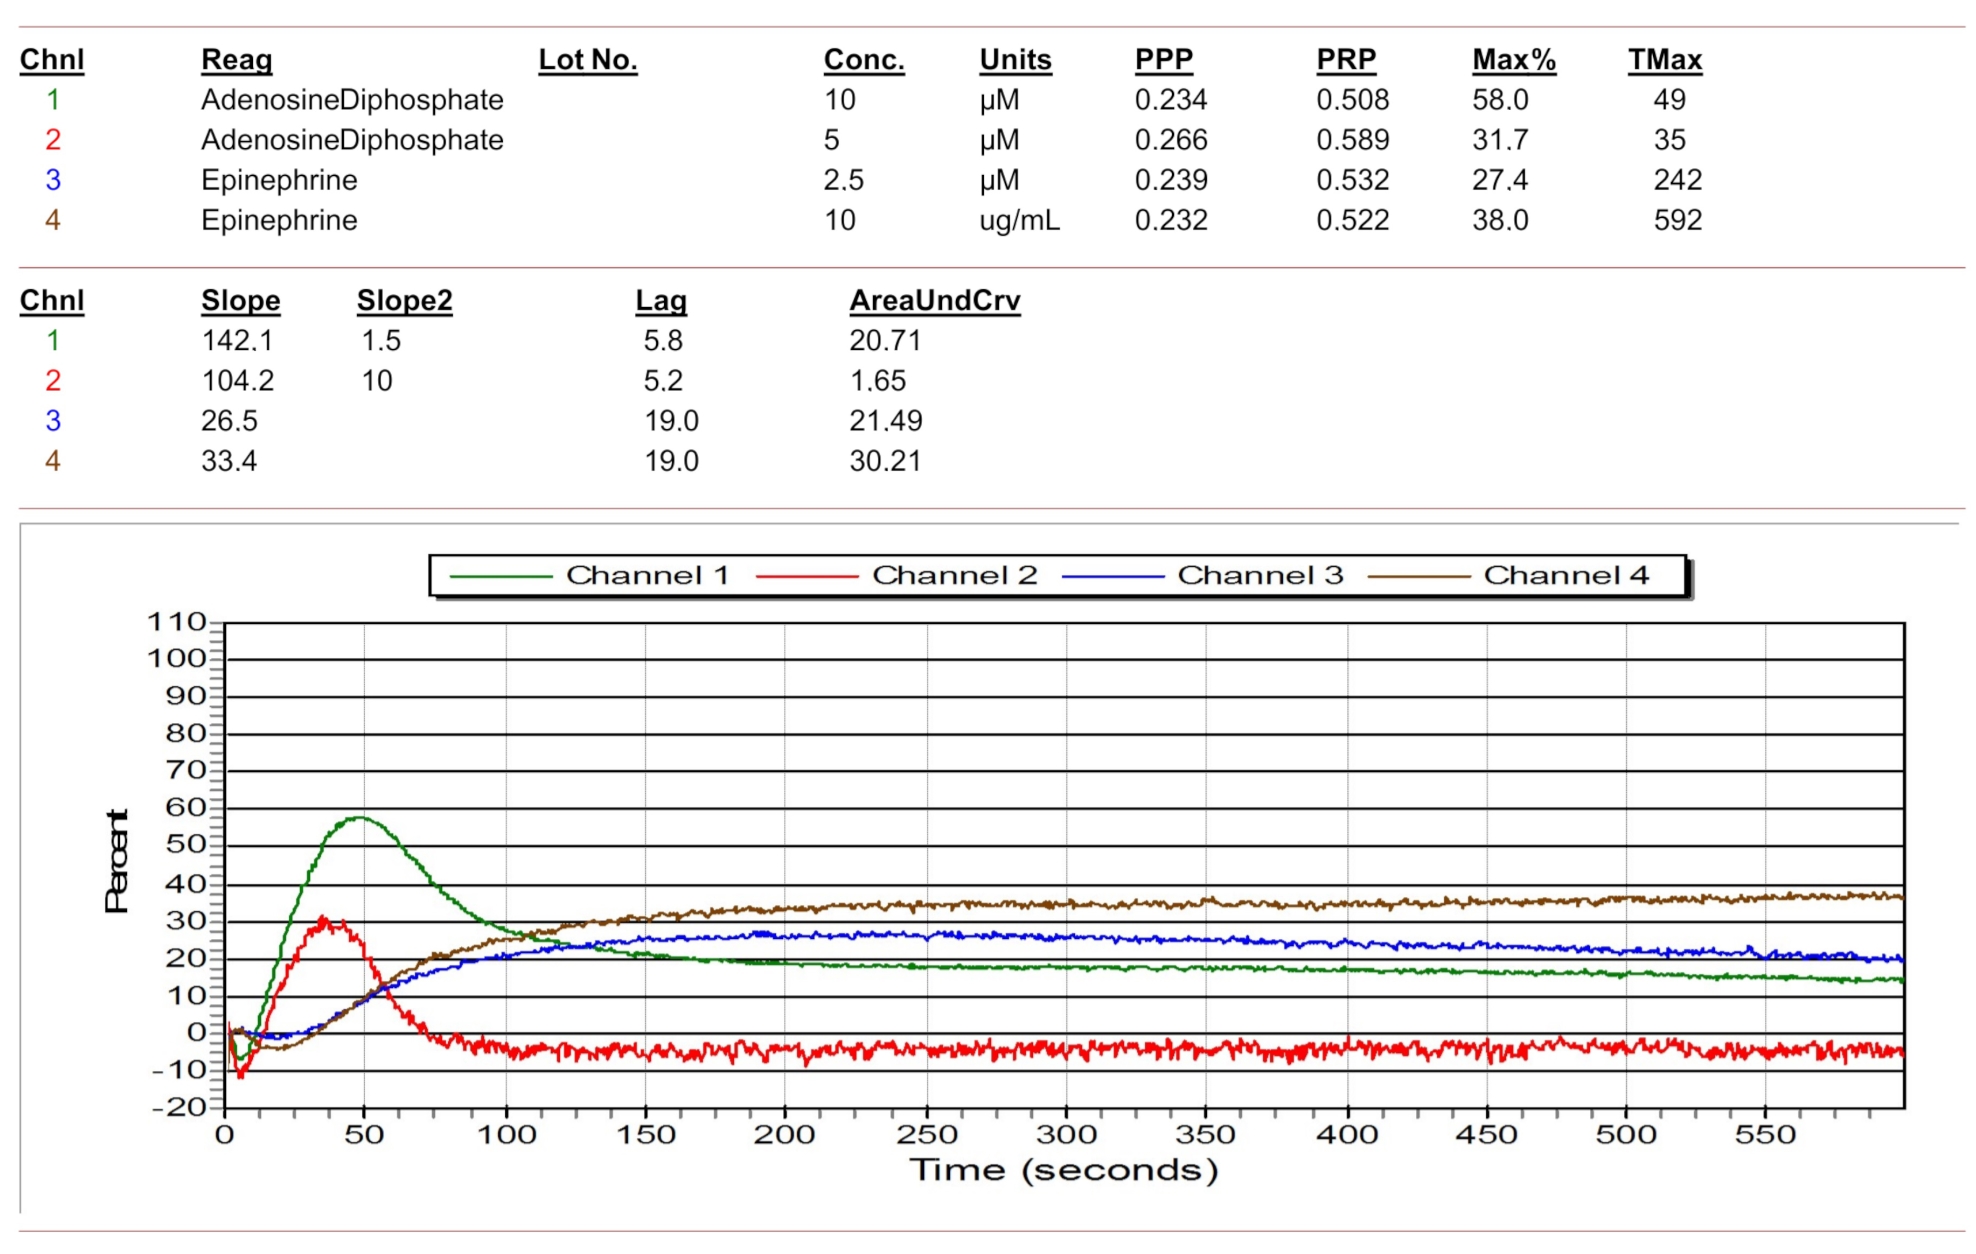Click slope value 33.4

click(x=229, y=461)
